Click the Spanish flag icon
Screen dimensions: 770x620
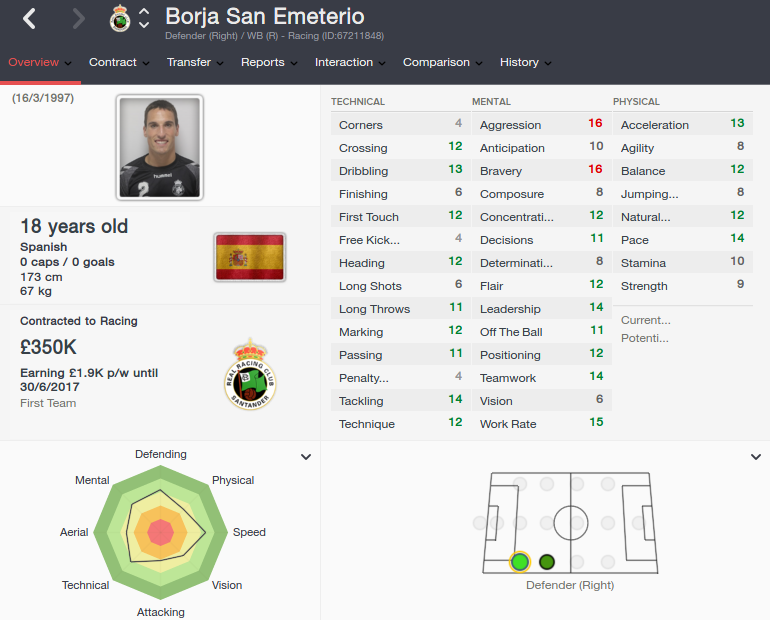[x=250, y=257]
